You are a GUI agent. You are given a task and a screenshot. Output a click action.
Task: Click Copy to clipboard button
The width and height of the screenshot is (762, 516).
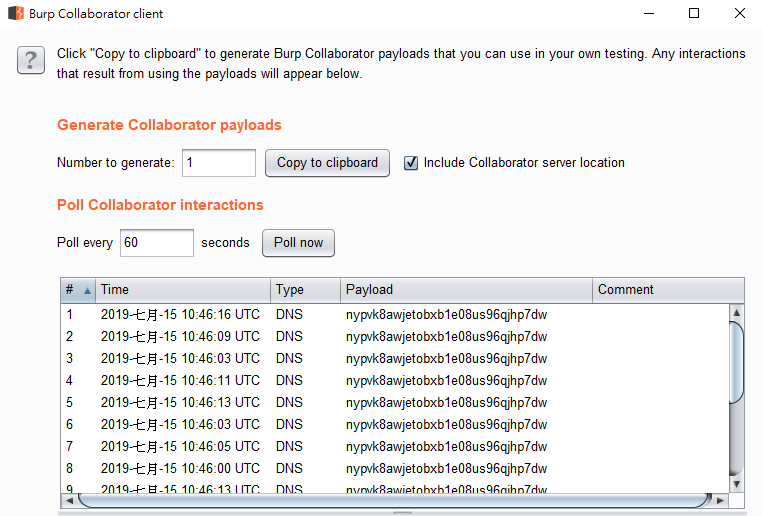(327, 163)
